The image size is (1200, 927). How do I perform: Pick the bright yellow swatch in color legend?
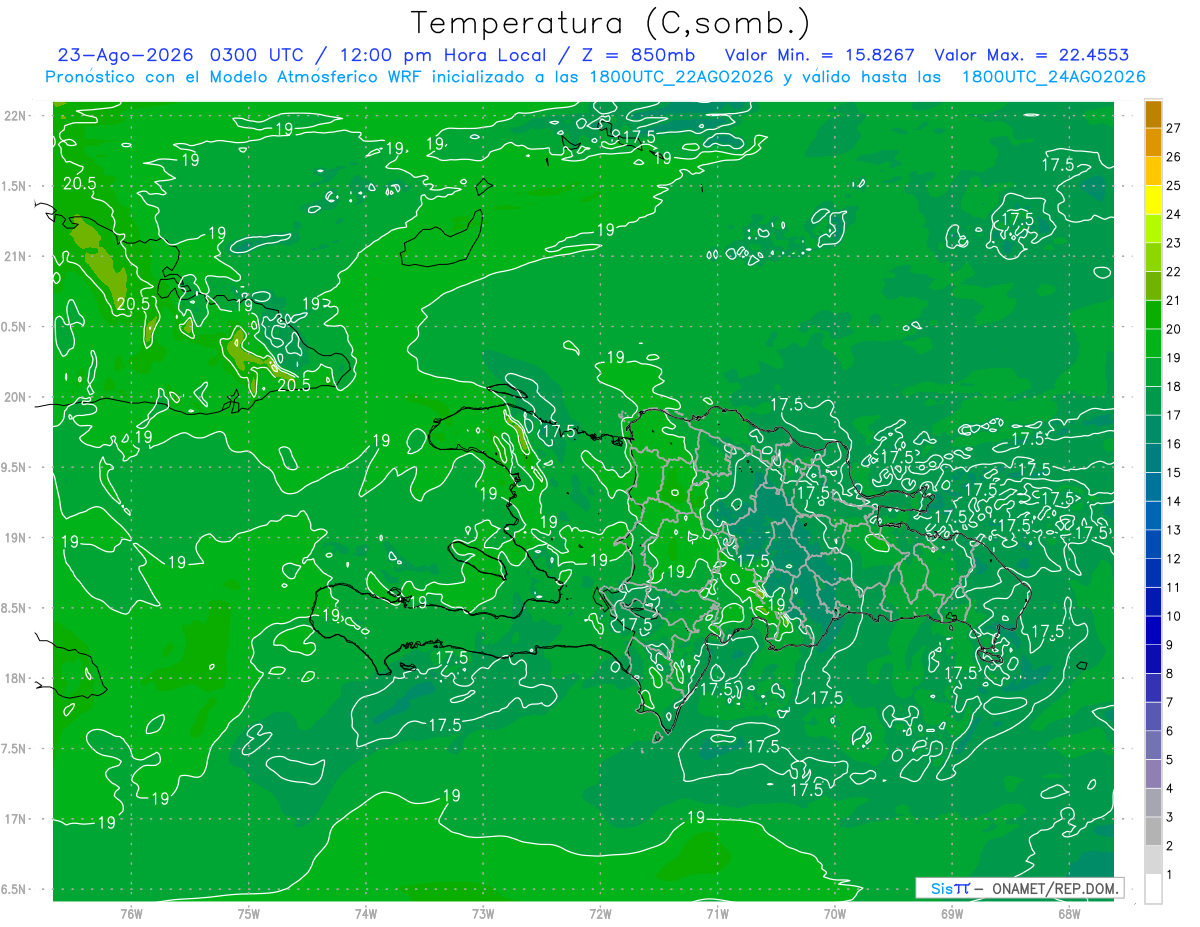point(1153,200)
